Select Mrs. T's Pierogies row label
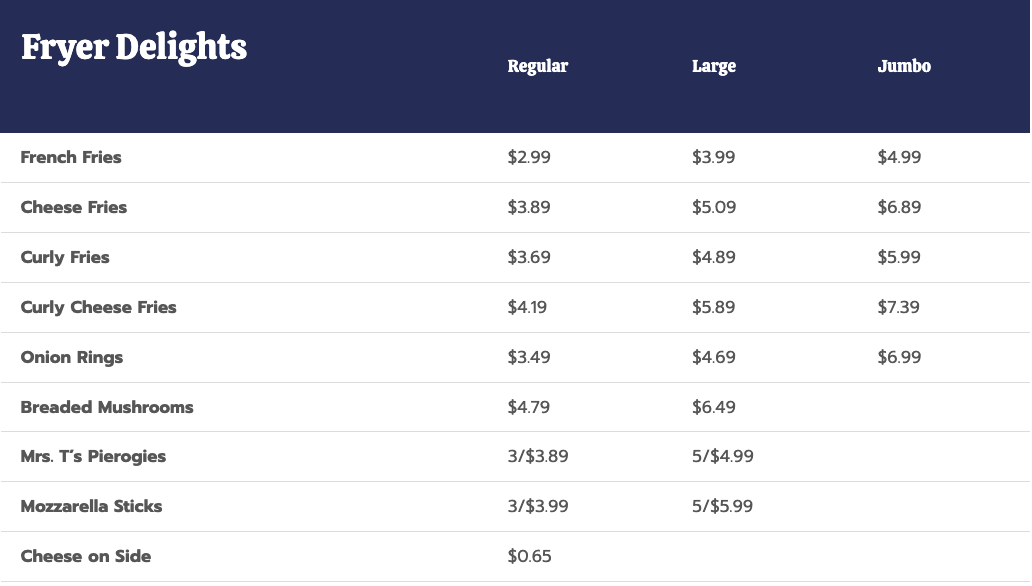 point(93,456)
